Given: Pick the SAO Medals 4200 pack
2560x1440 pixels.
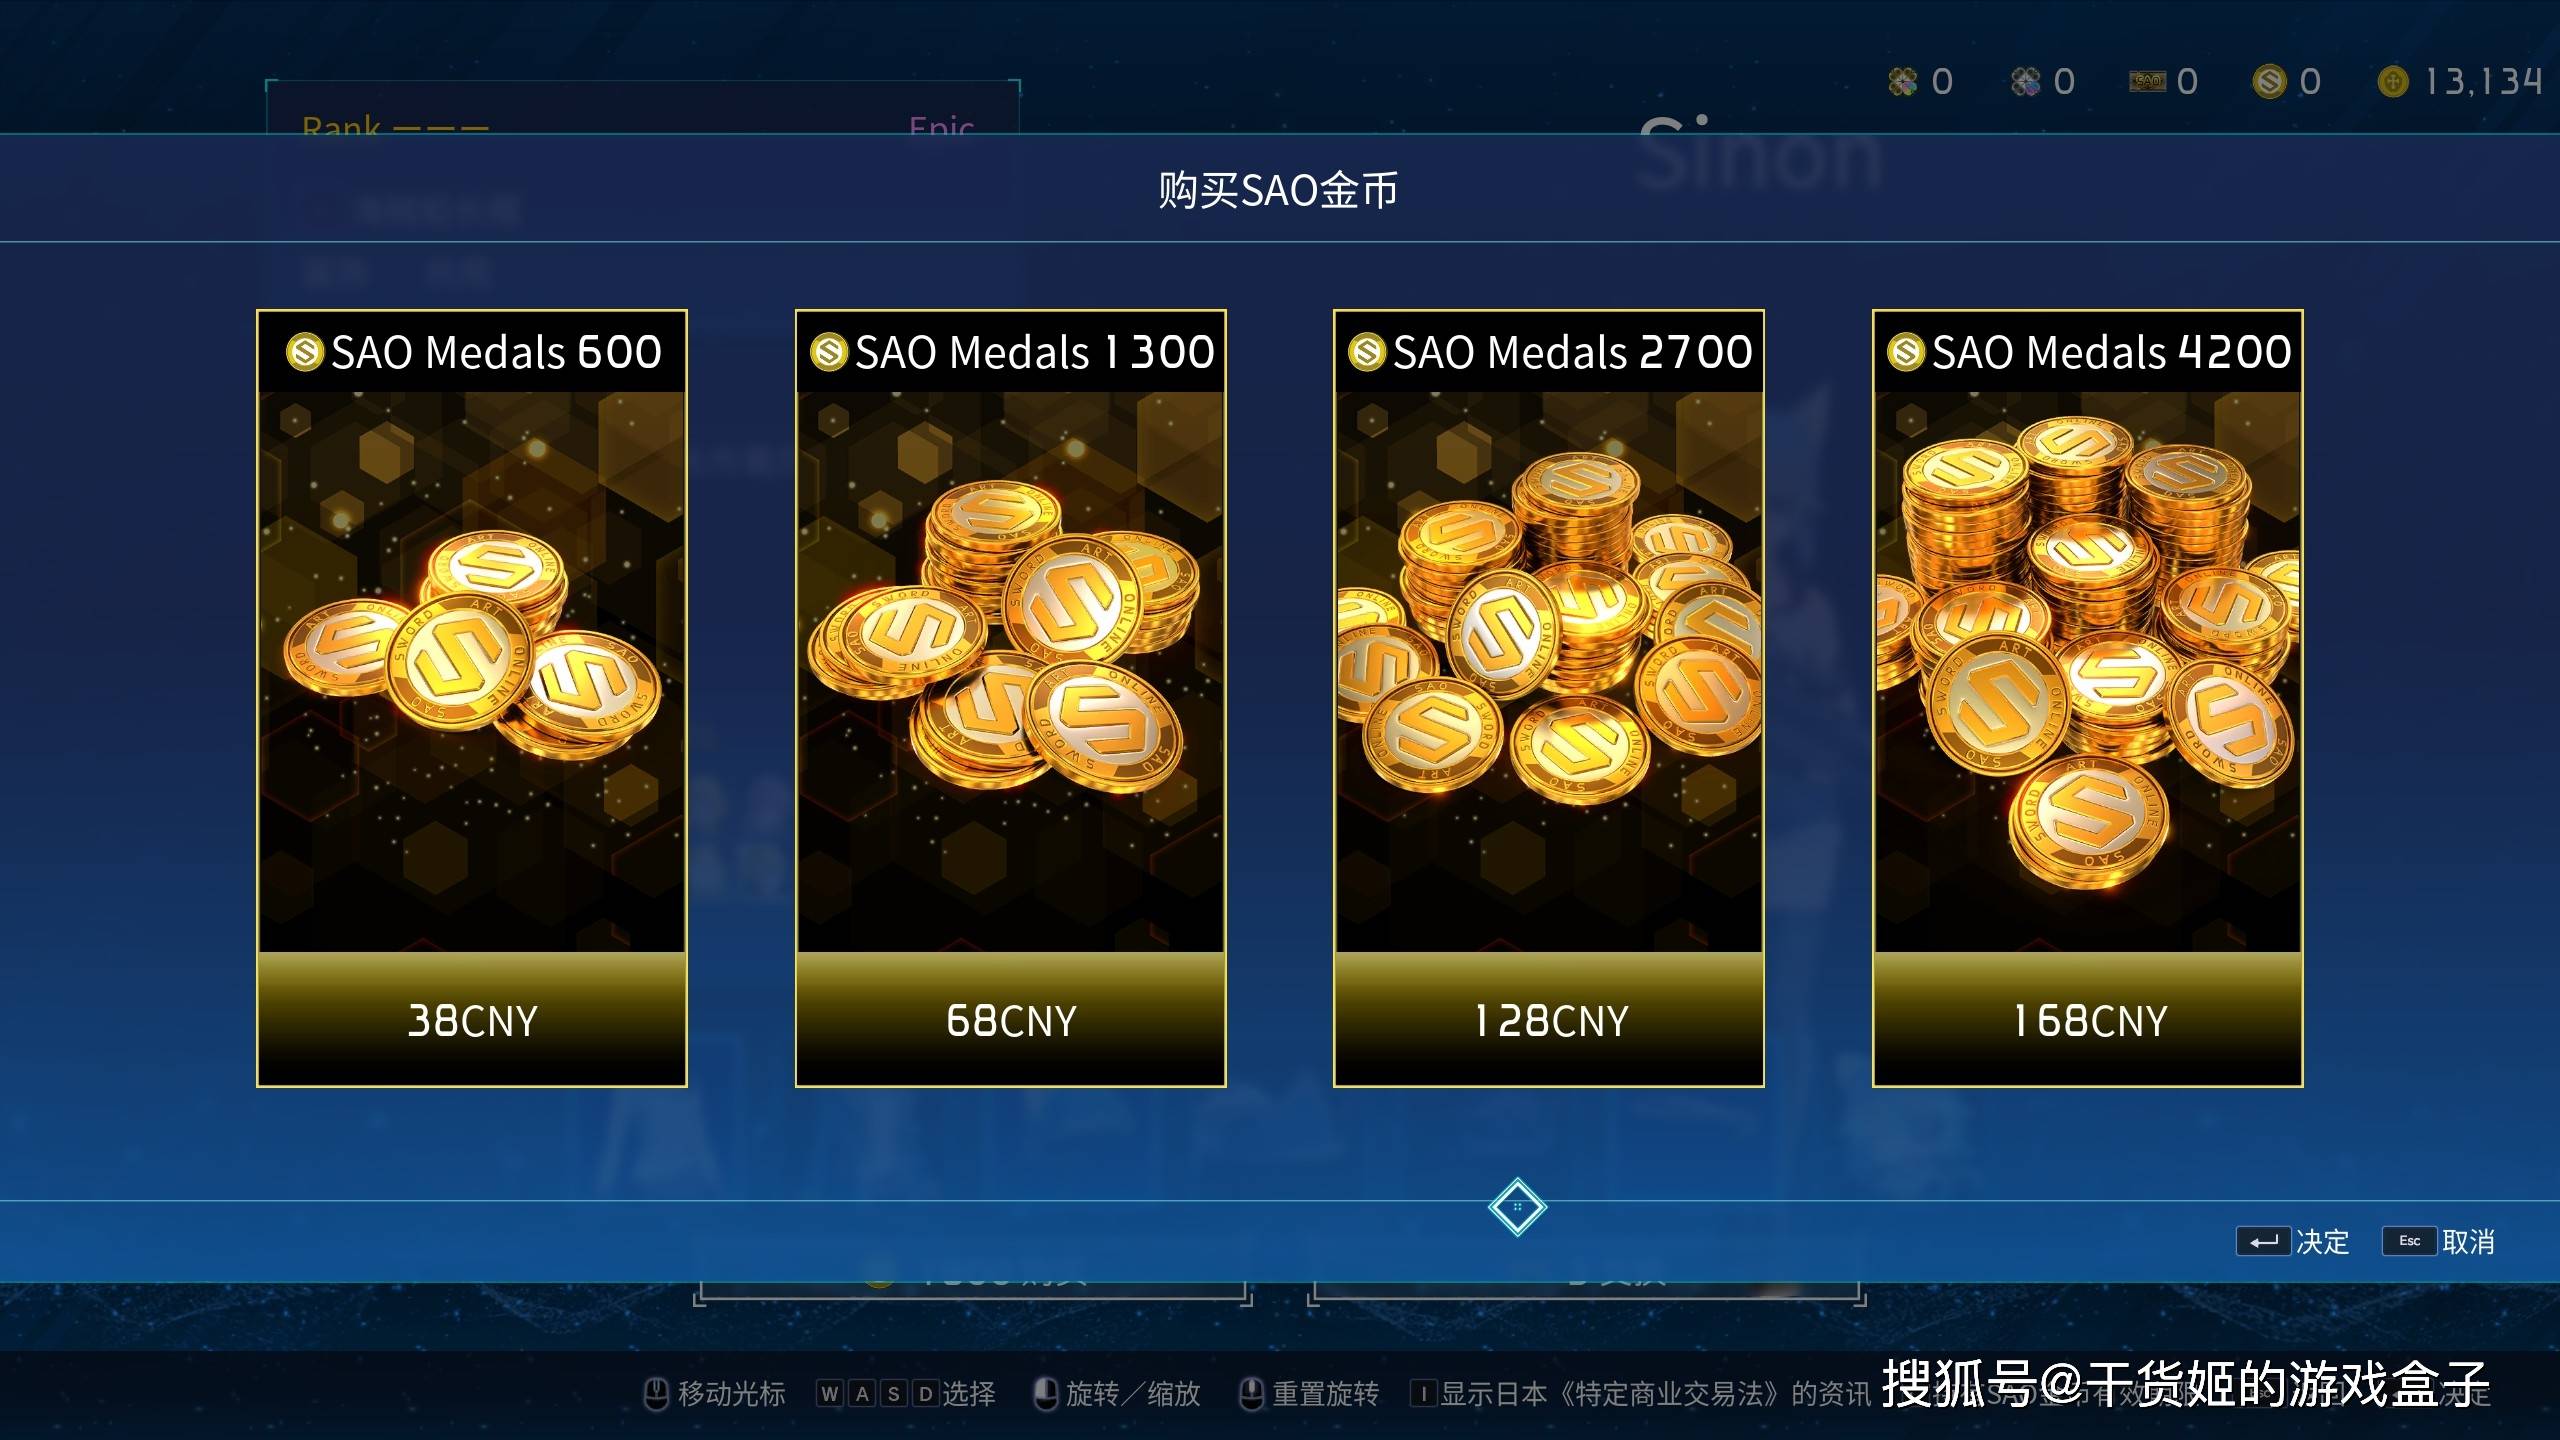Looking at the screenshot, I should click(2088, 698).
